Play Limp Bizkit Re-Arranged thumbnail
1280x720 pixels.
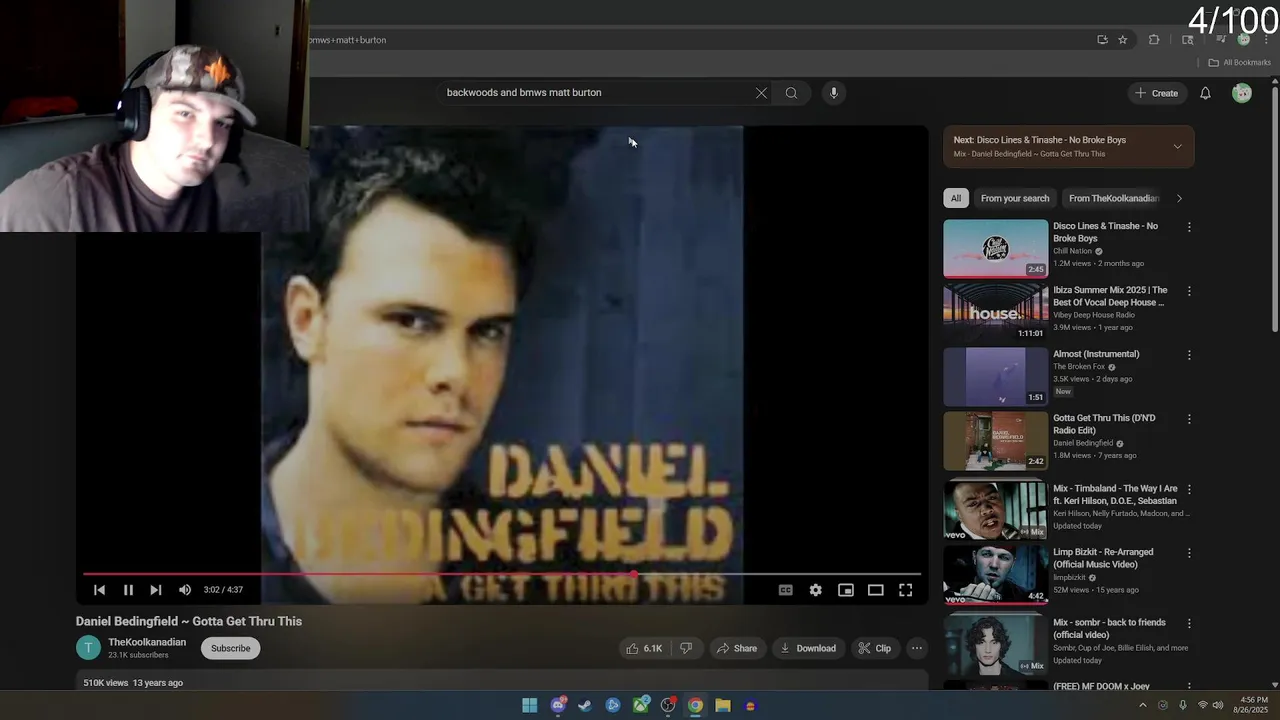995,574
